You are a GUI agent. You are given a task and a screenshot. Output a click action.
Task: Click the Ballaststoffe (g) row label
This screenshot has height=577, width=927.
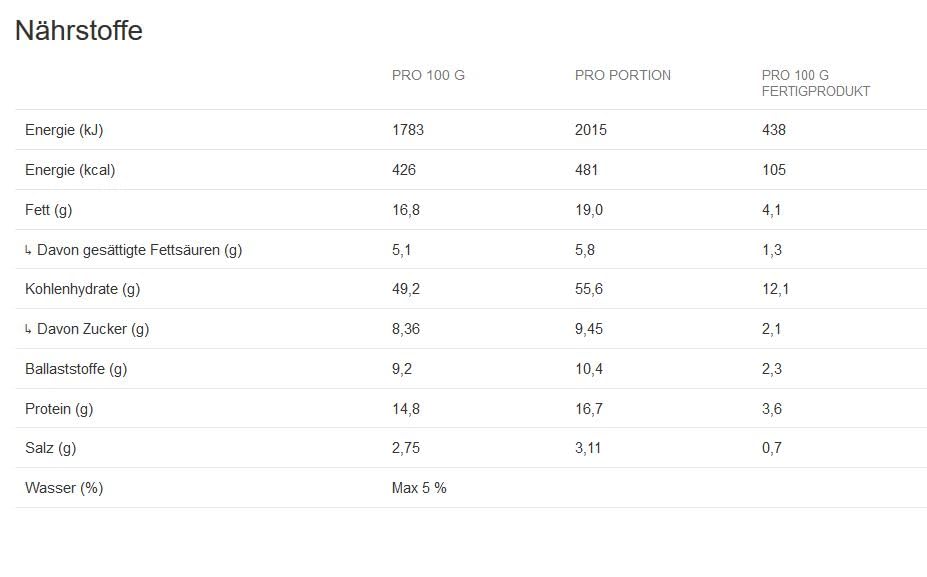click(x=76, y=369)
